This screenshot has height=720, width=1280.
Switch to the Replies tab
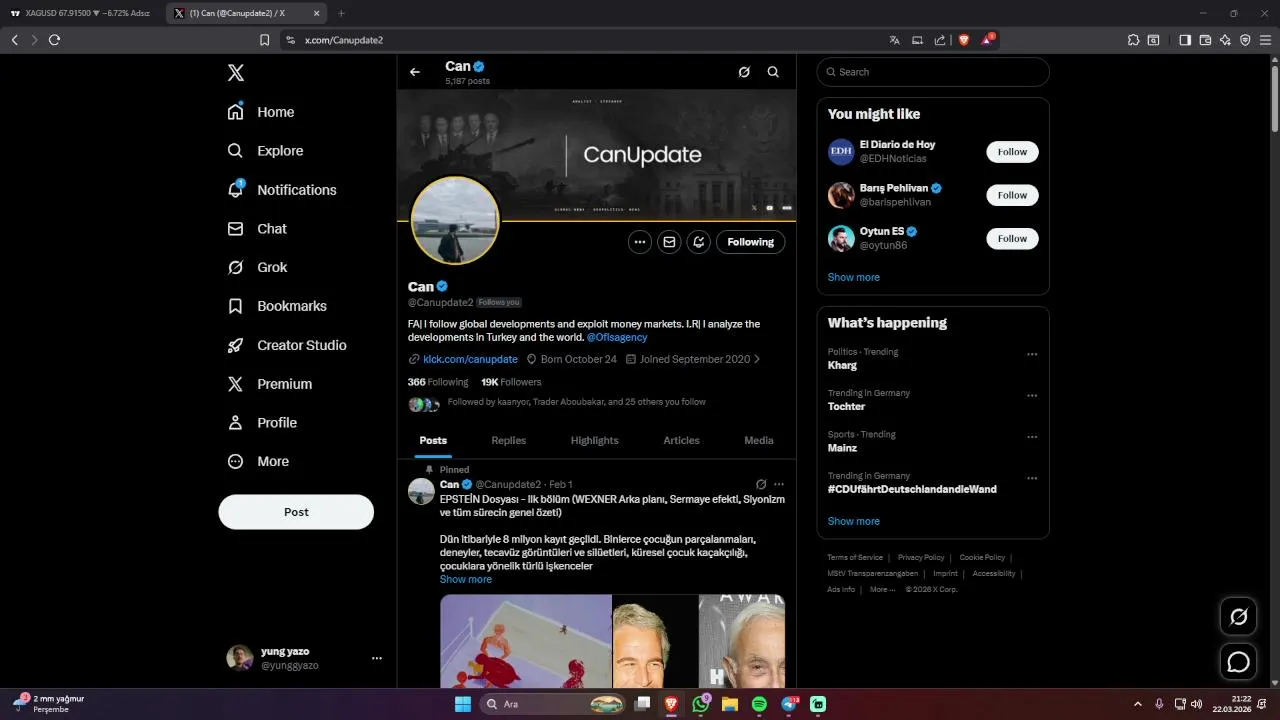tap(509, 440)
